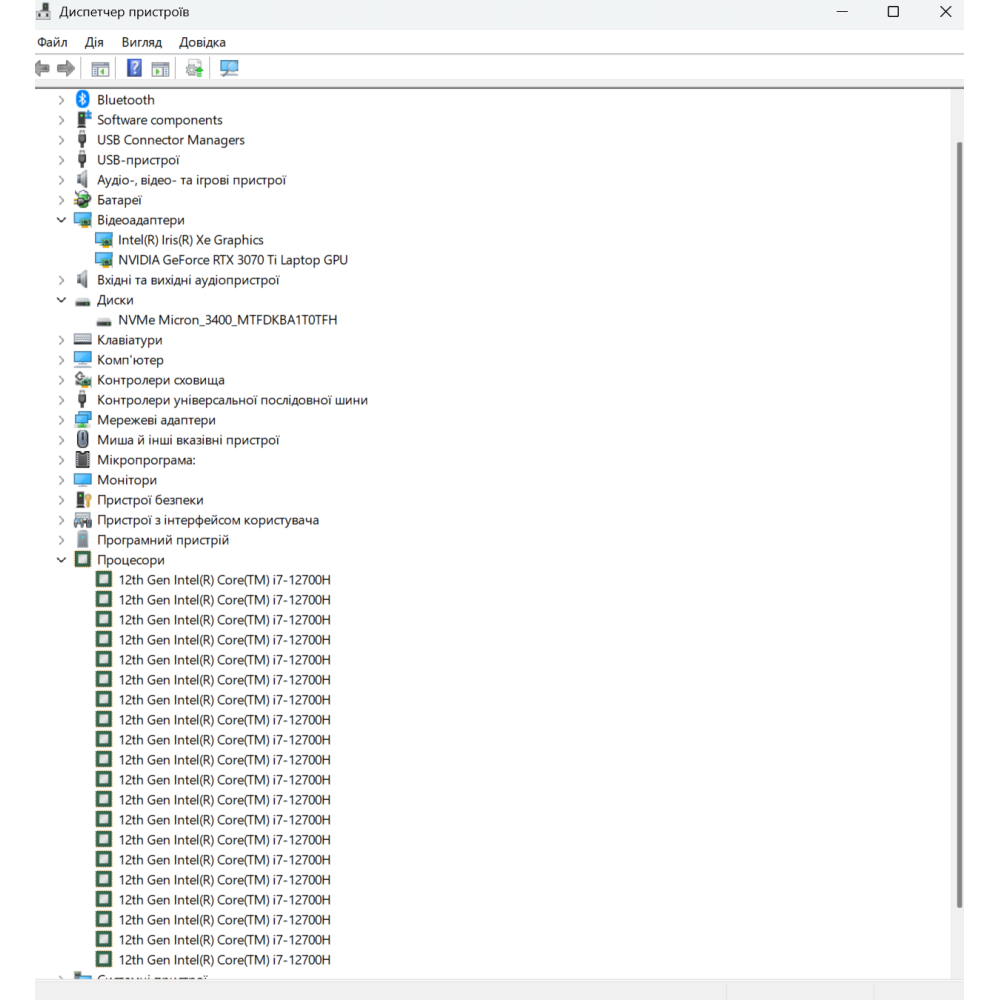Collapse the Відеоадаптери category
Image resolution: width=1000 pixels, height=1000 pixels.
(x=61, y=220)
